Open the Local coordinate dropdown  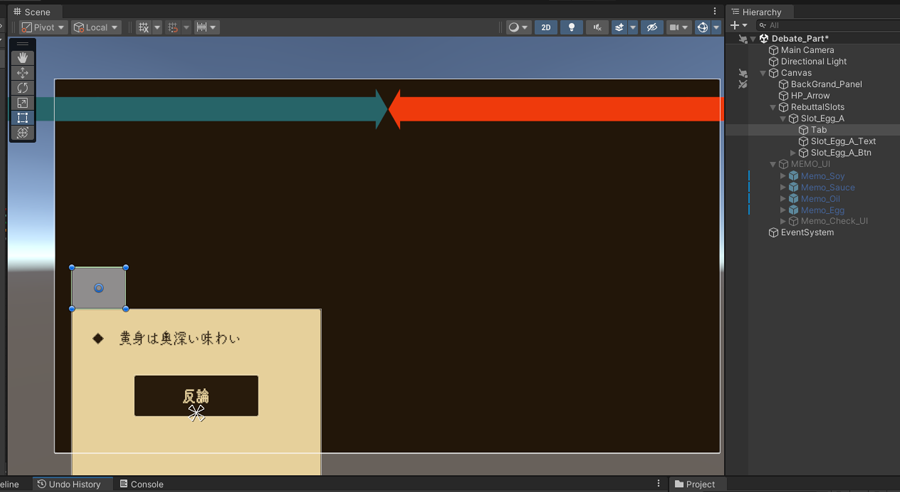click(96, 27)
